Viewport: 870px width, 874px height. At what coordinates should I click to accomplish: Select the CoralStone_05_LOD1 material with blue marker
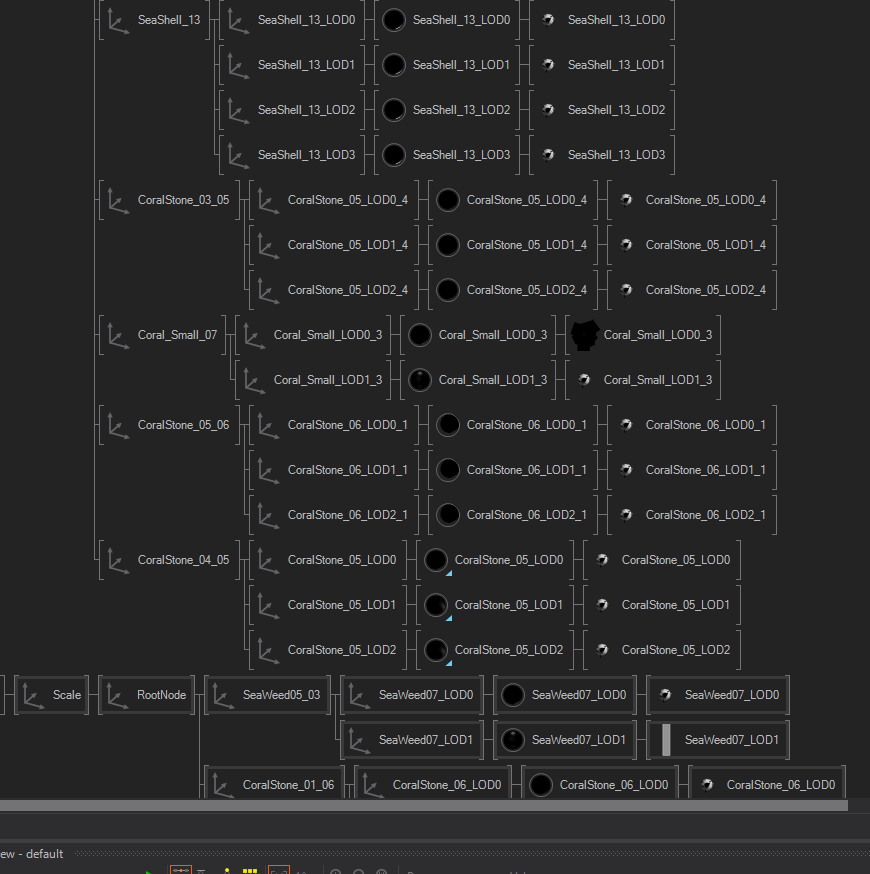(436, 605)
